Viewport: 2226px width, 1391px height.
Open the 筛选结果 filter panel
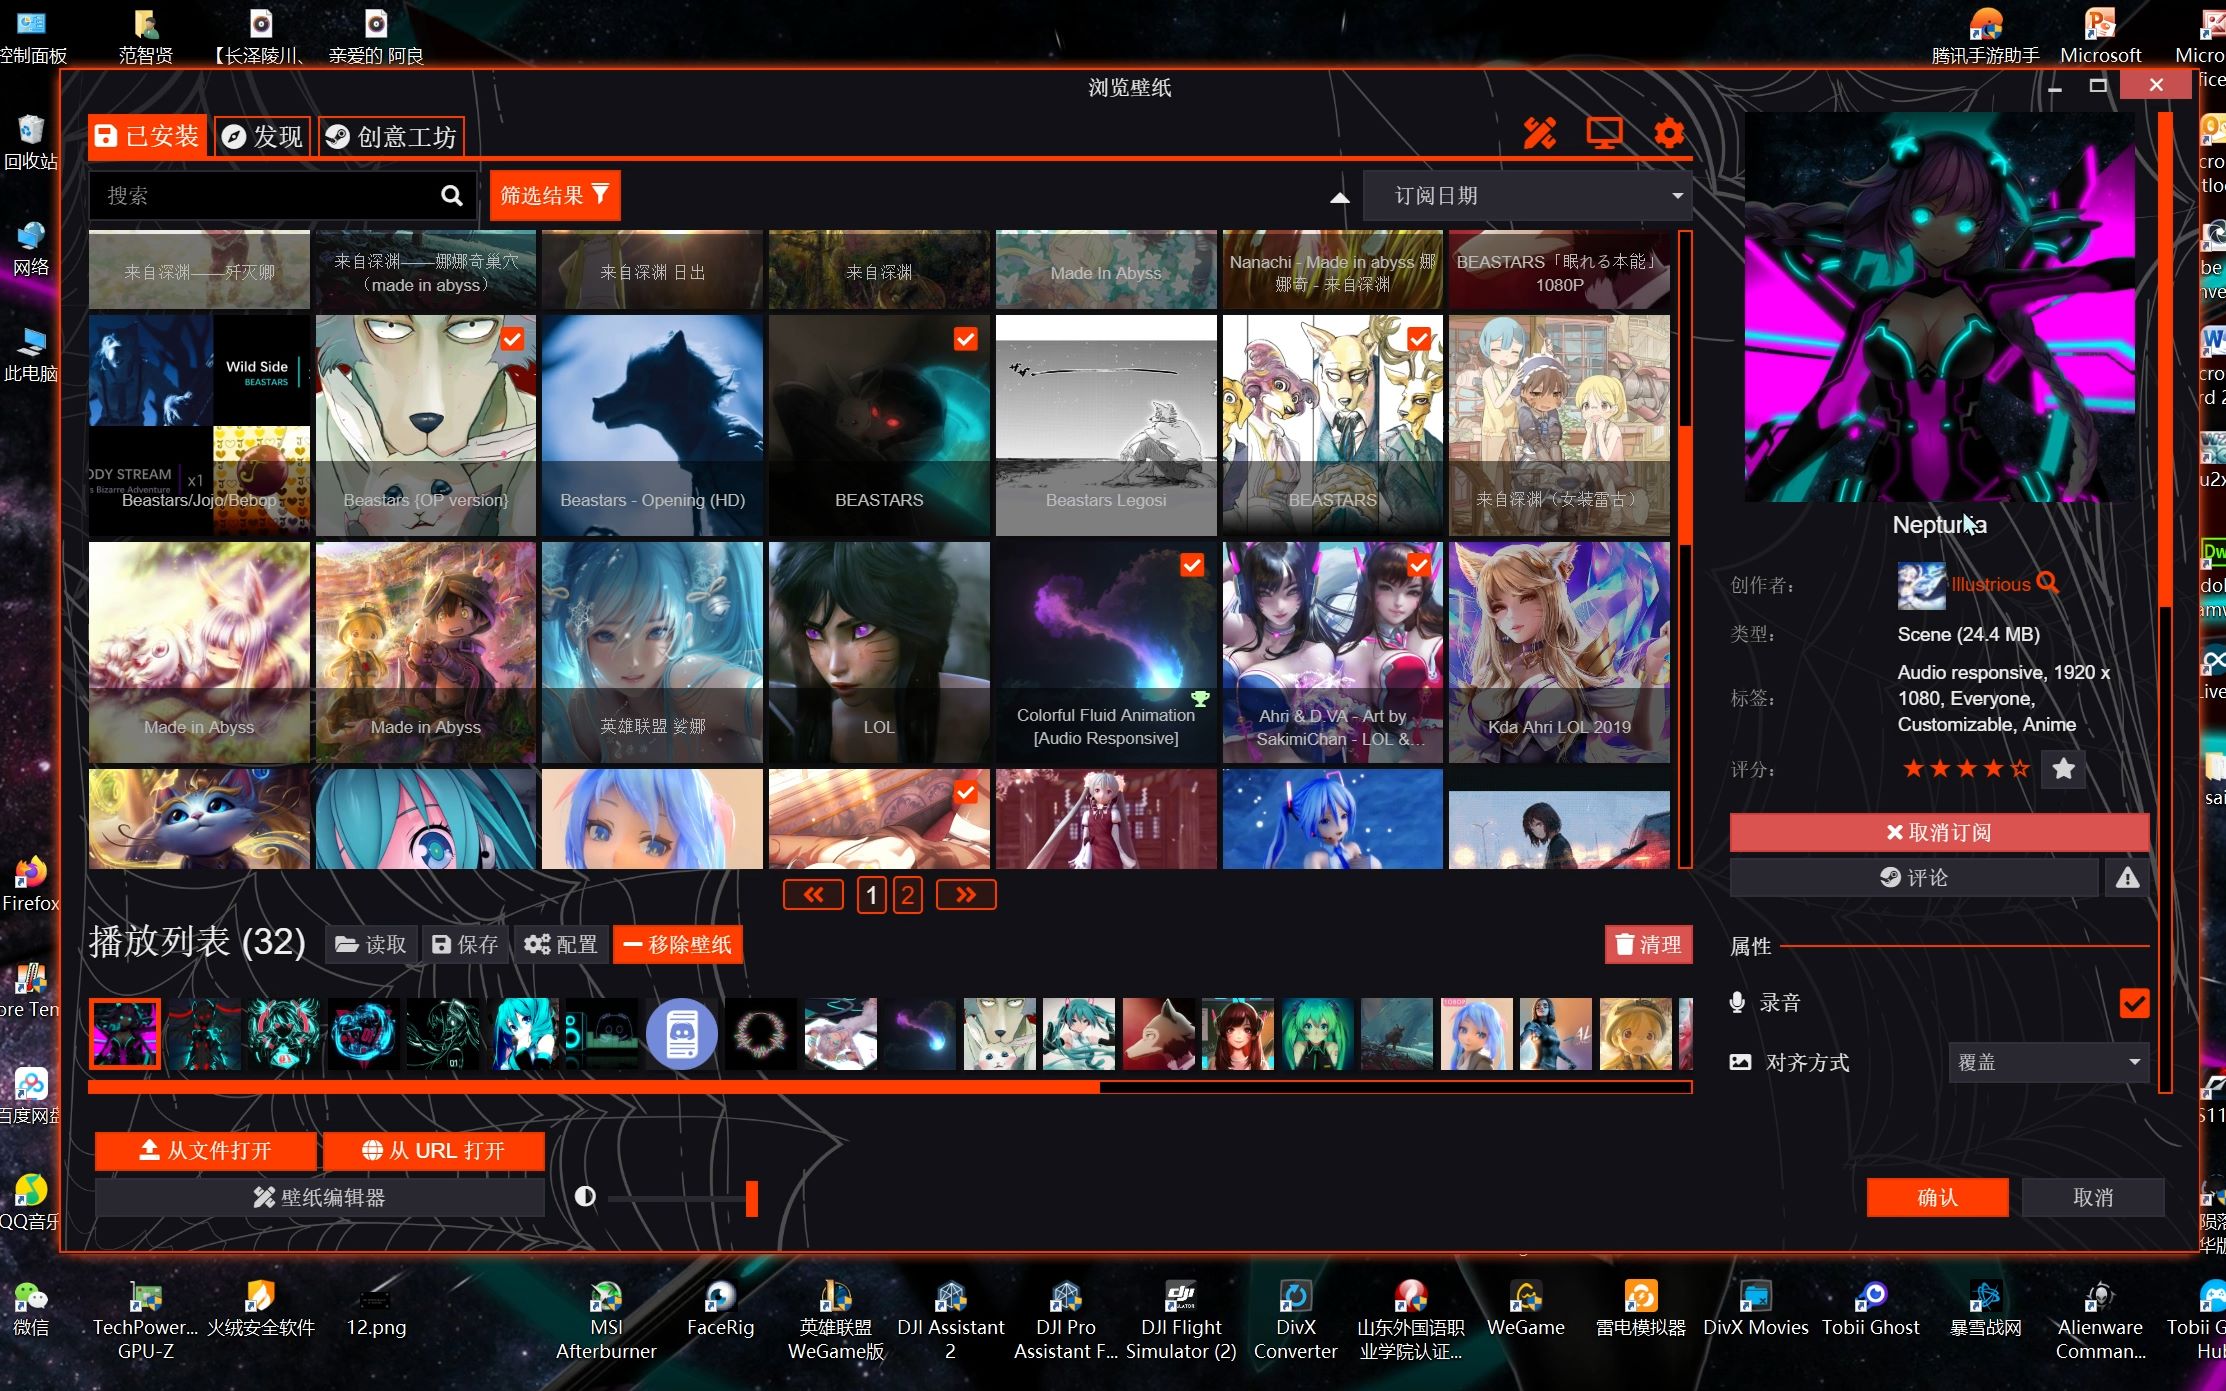tap(555, 195)
